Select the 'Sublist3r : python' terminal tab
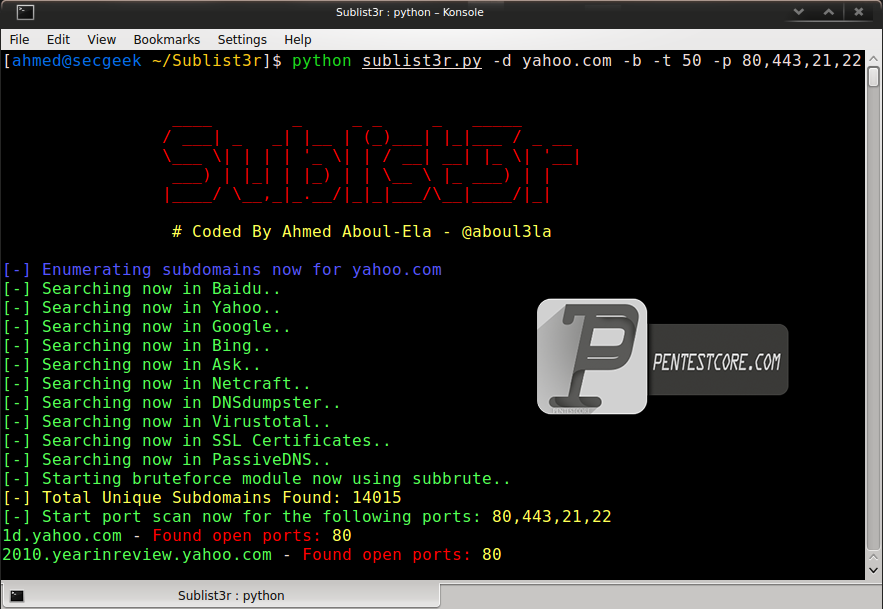 221,595
